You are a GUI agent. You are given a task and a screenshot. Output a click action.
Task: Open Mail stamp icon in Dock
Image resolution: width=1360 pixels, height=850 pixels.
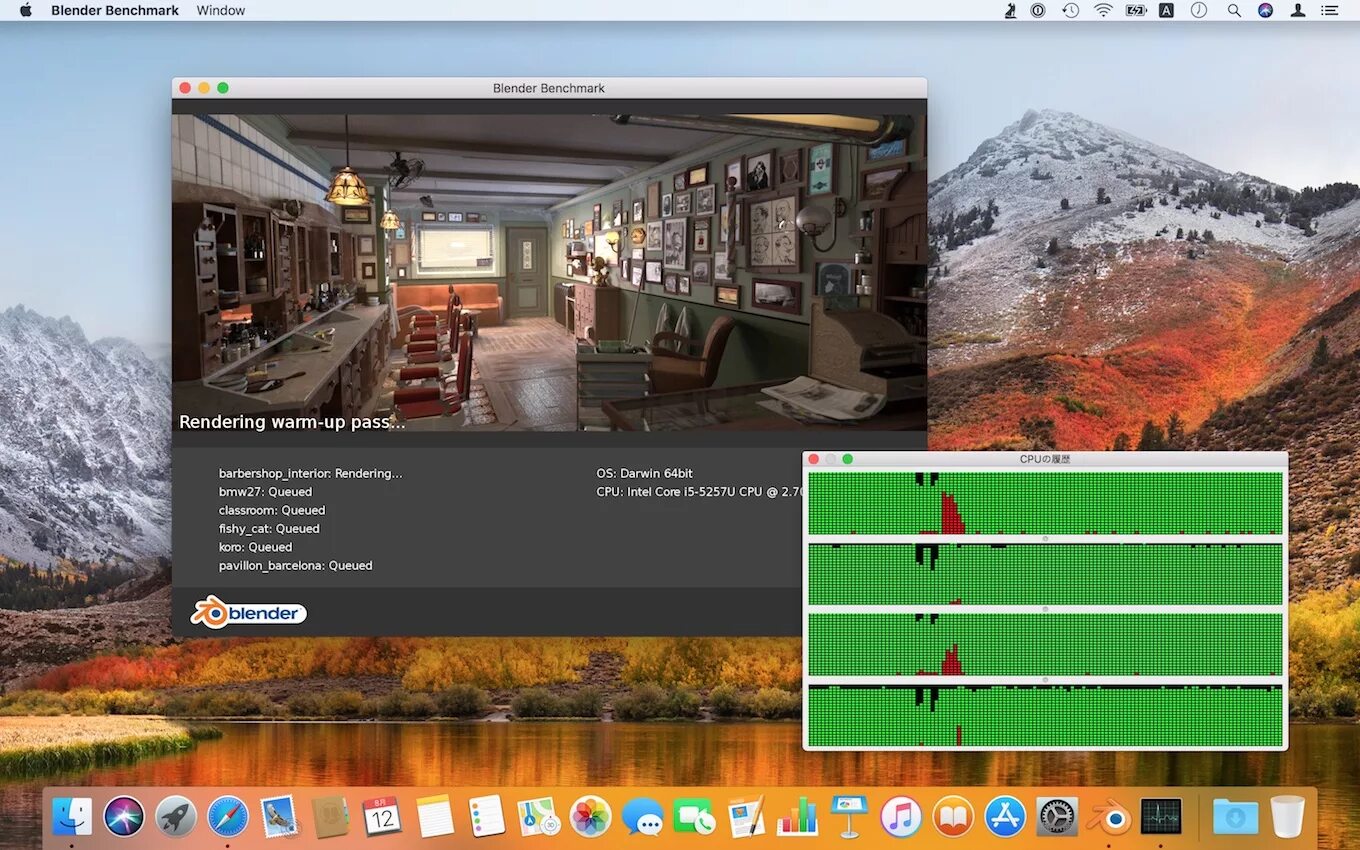(279, 816)
